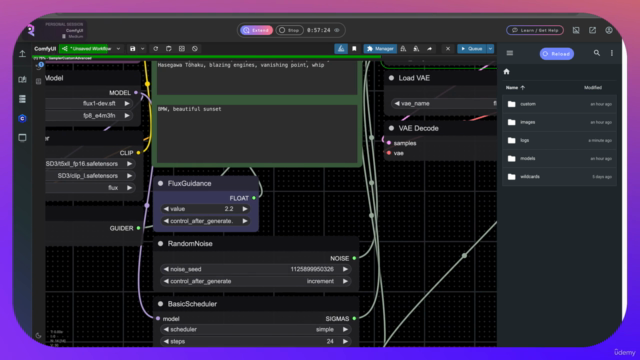This screenshot has height=360, width=640.
Task: Click the left arrow of vae_name
Action: pyautogui.click(x=397, y=103)
